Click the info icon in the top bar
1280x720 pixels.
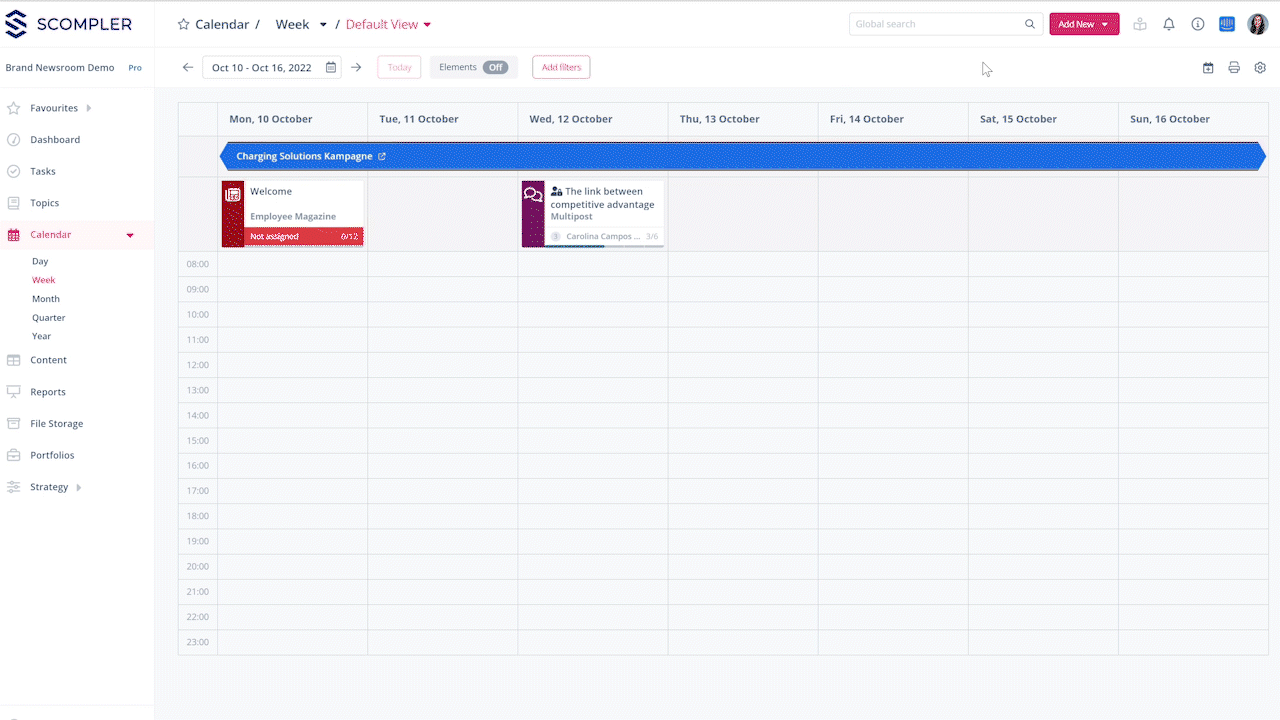1197,24
